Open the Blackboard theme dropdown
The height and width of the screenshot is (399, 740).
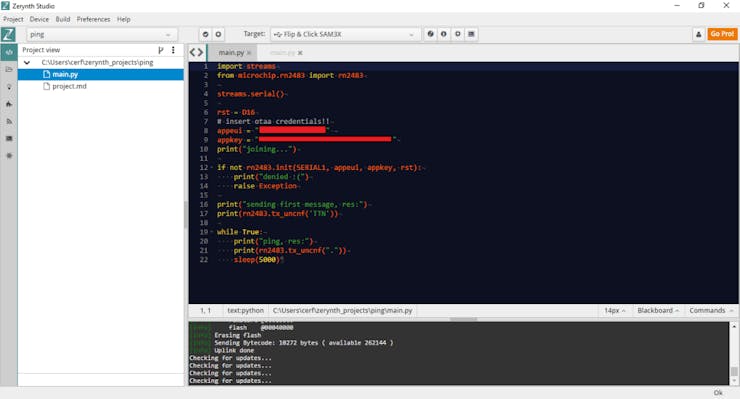point(657,311)
